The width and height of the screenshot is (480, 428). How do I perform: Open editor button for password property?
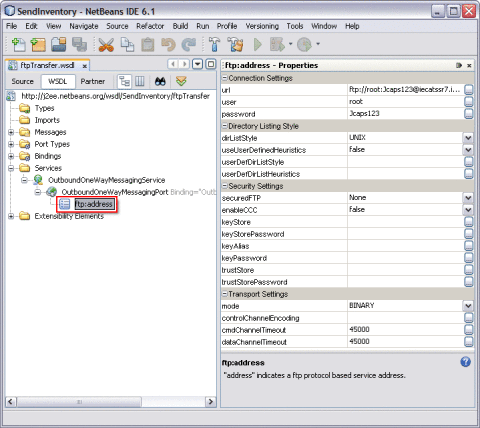pyautogui.click(x=468, y=114)
